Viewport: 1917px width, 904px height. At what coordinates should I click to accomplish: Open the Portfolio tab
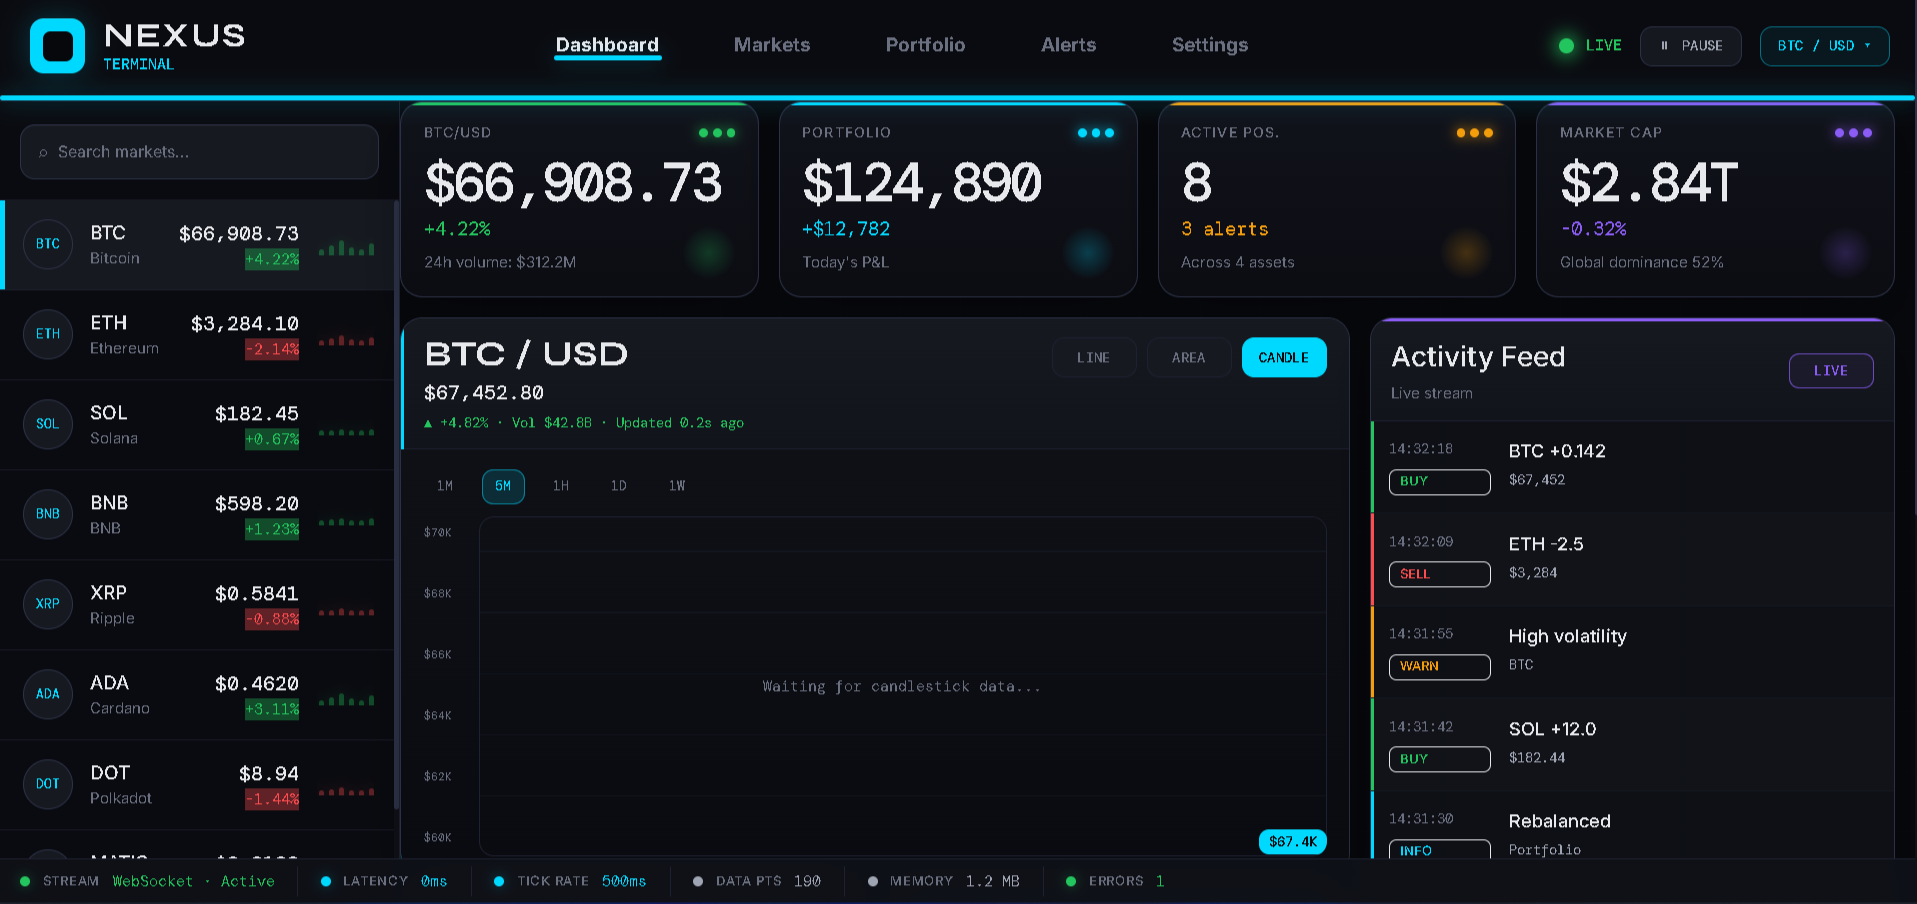[x=925, y=45]
